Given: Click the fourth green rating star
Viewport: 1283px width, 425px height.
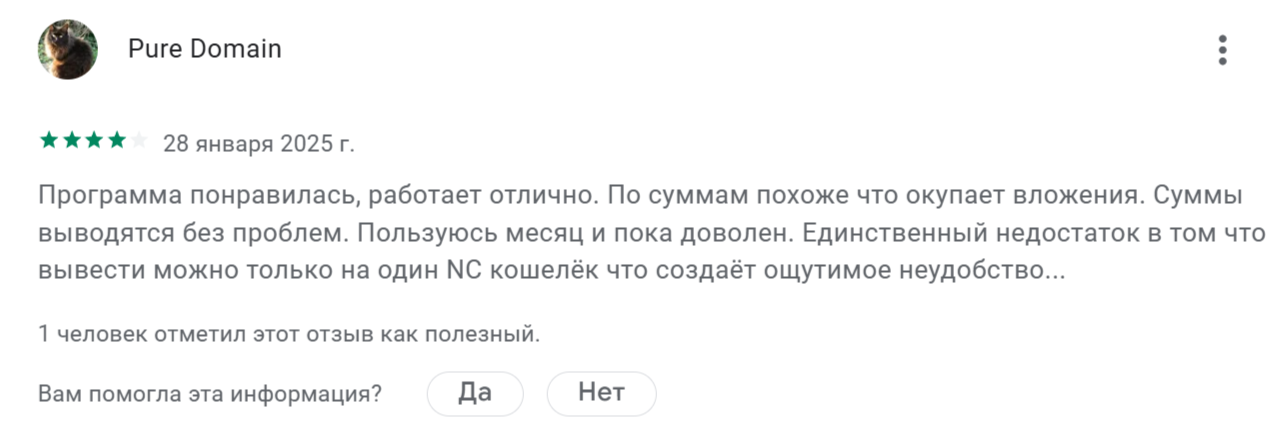Looking at the screenshot, I should (116, 141).
